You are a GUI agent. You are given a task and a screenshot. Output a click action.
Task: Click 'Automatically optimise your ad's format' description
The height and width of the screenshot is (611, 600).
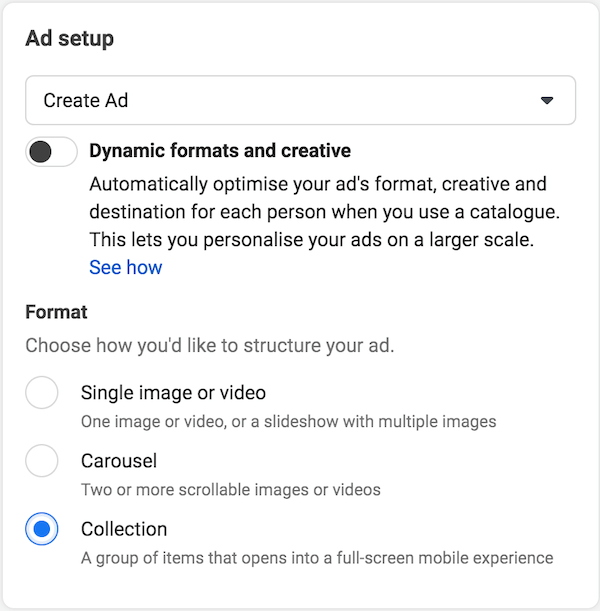(325, 212)
